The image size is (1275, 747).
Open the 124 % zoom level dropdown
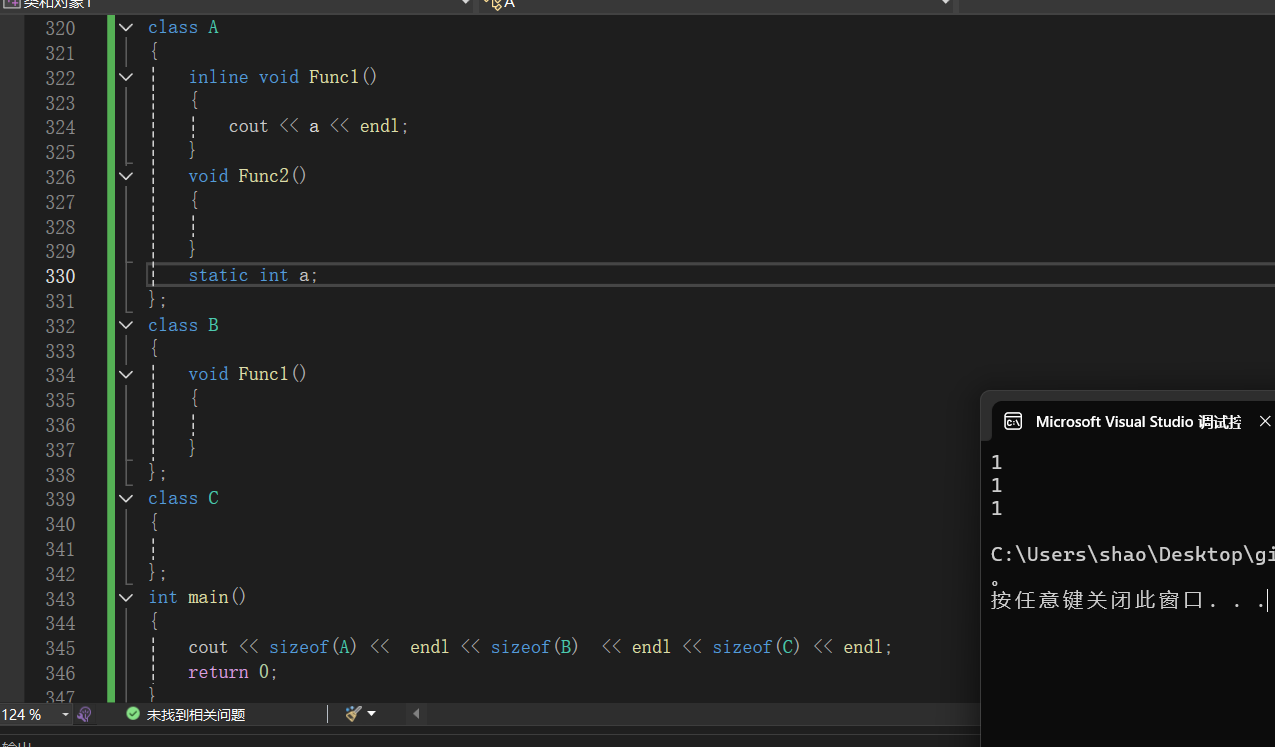click(x=65, y=714)
